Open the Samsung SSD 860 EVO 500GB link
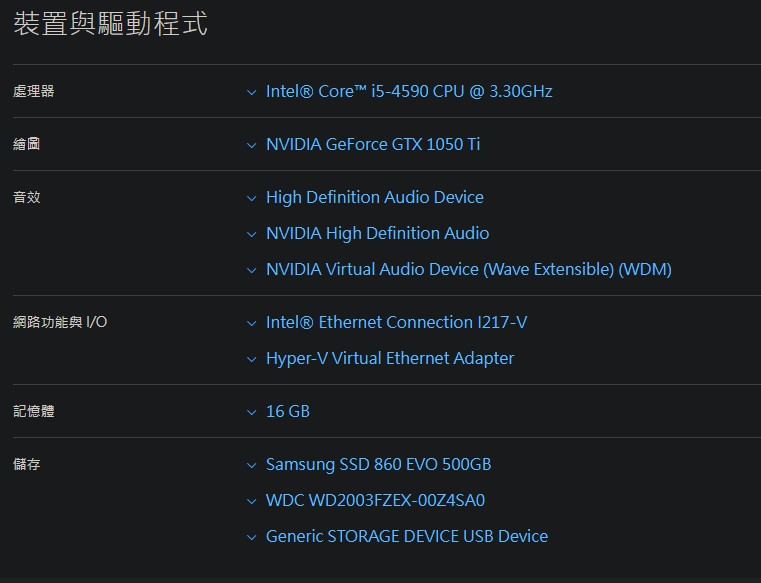This screenshot has width=761, height=583. 379,464
